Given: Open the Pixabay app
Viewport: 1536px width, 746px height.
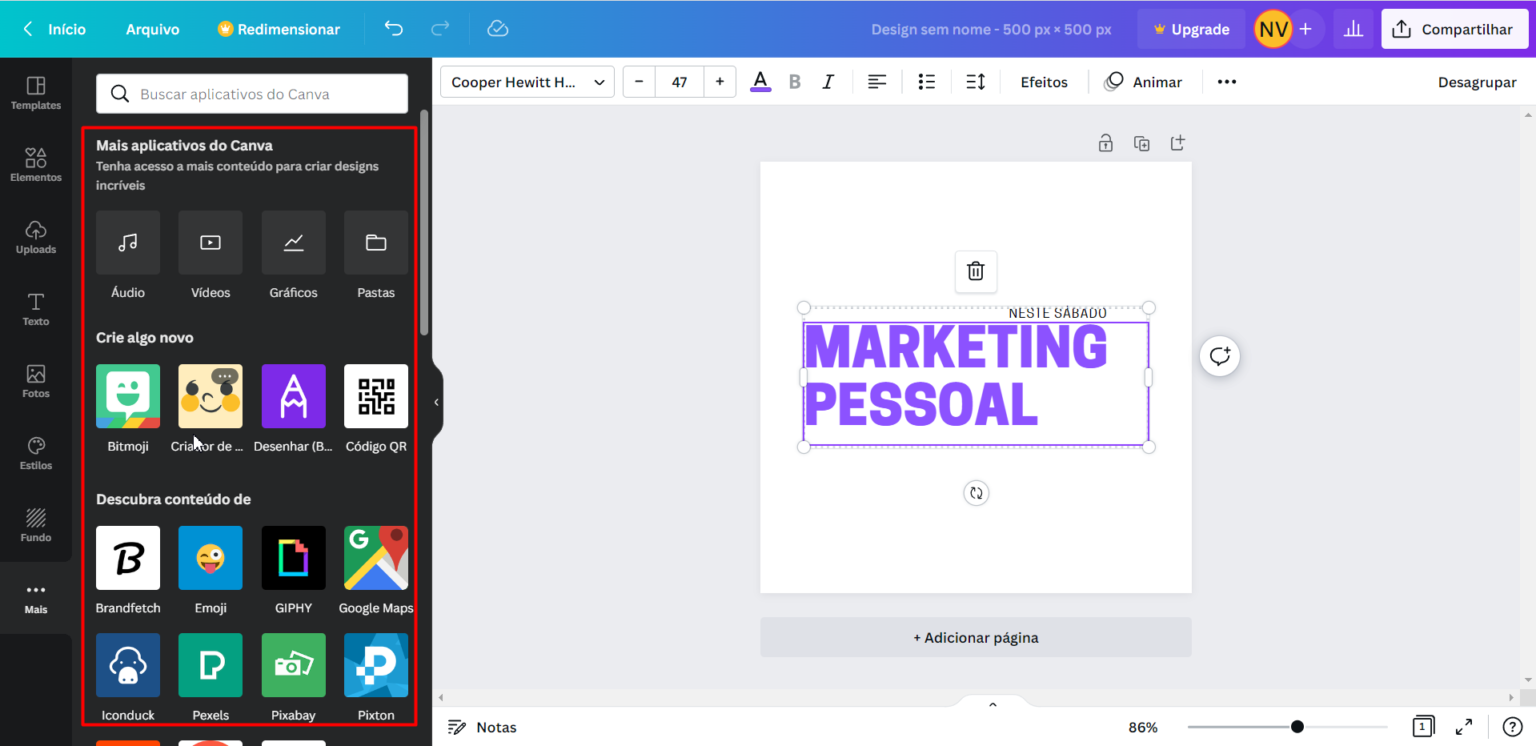Looking at the screenshot, I should (293, 665).
